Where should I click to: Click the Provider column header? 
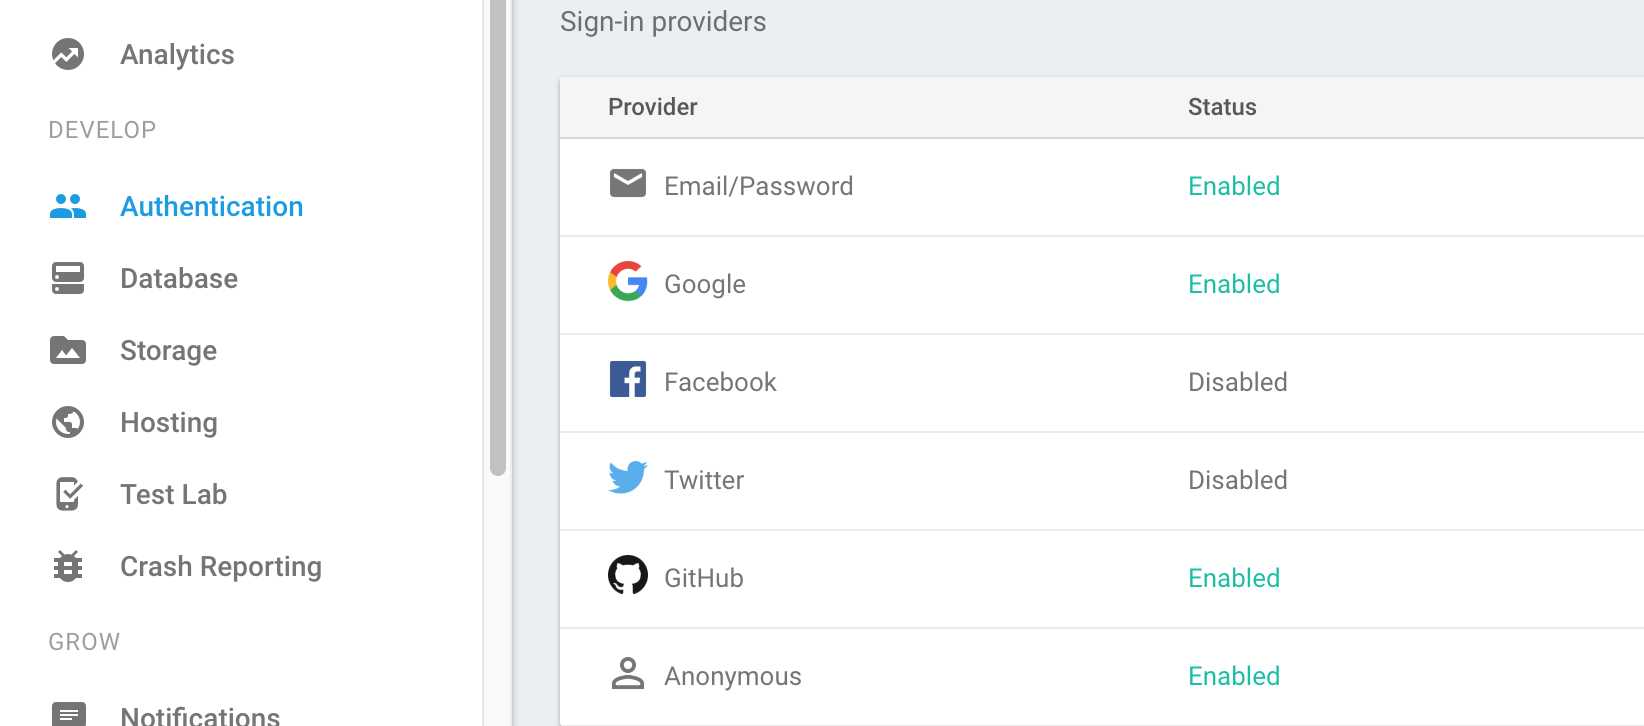pyautogui.click(x=653, y=107)
